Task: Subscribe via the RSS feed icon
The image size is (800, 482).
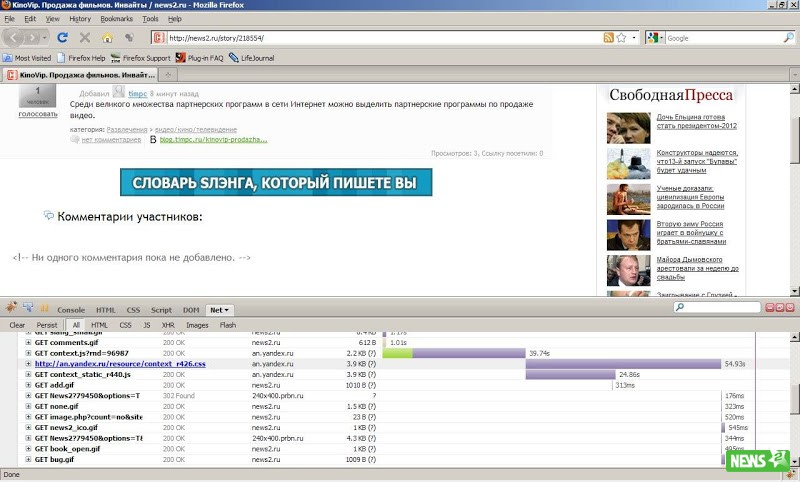Action: point(608,38)
